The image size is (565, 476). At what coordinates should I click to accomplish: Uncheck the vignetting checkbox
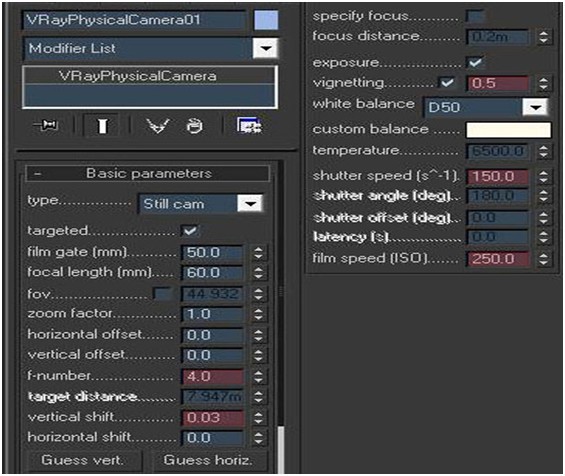coord(447,83)
